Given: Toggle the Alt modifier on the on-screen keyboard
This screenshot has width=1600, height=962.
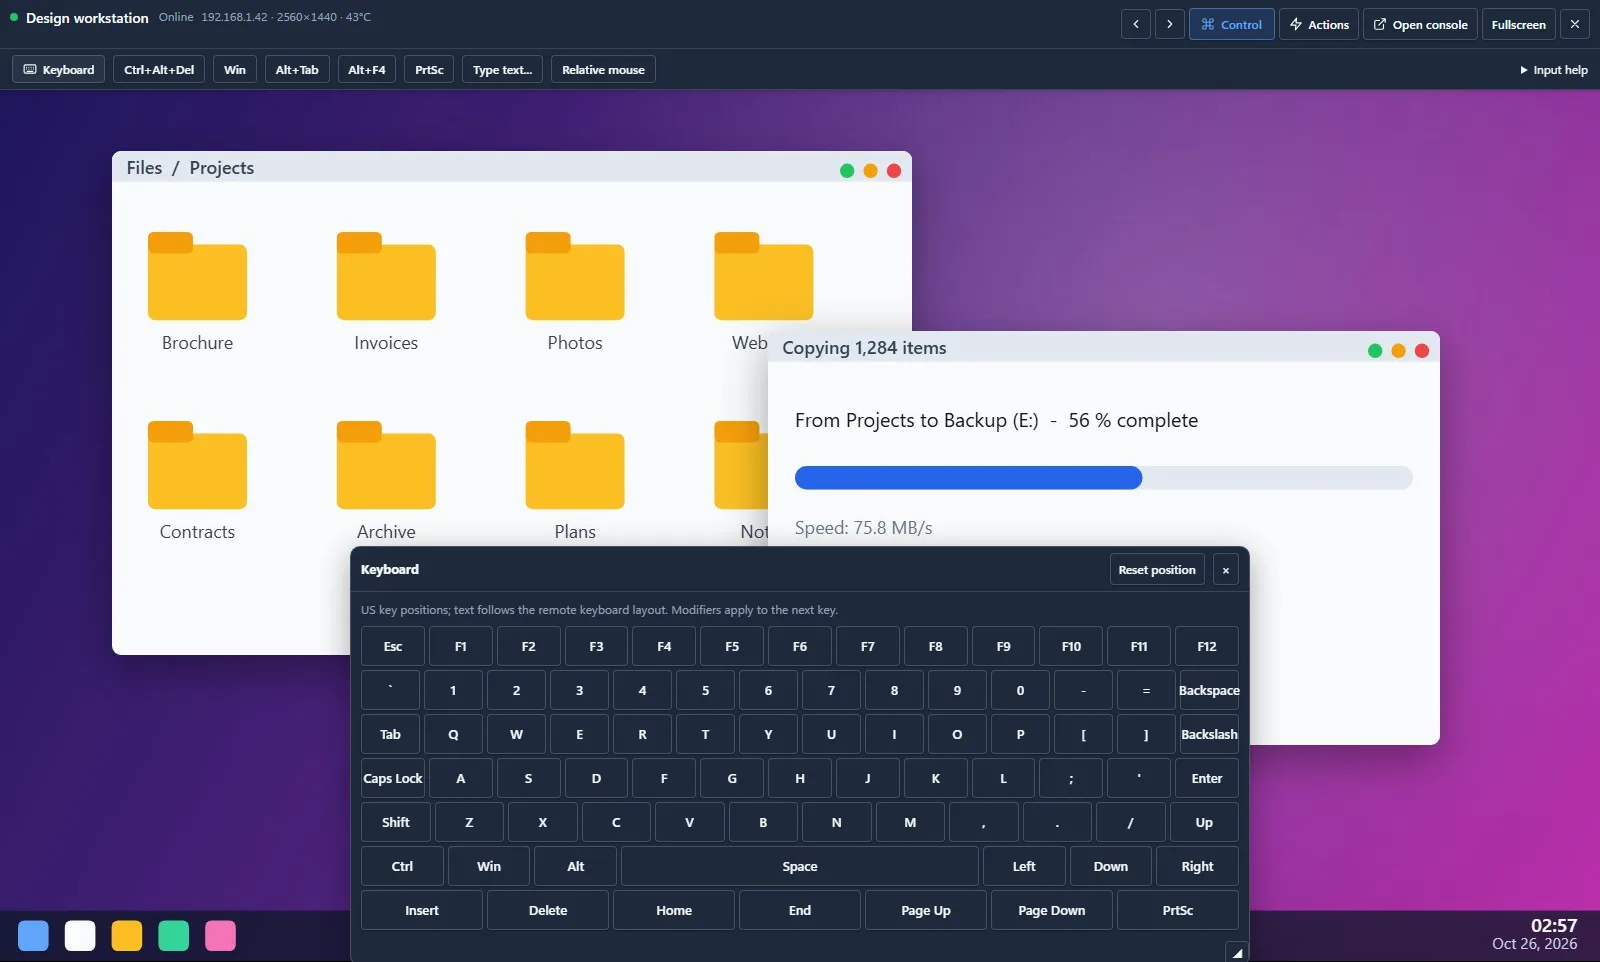Looking at the screenshot, I should click(576, 867).
